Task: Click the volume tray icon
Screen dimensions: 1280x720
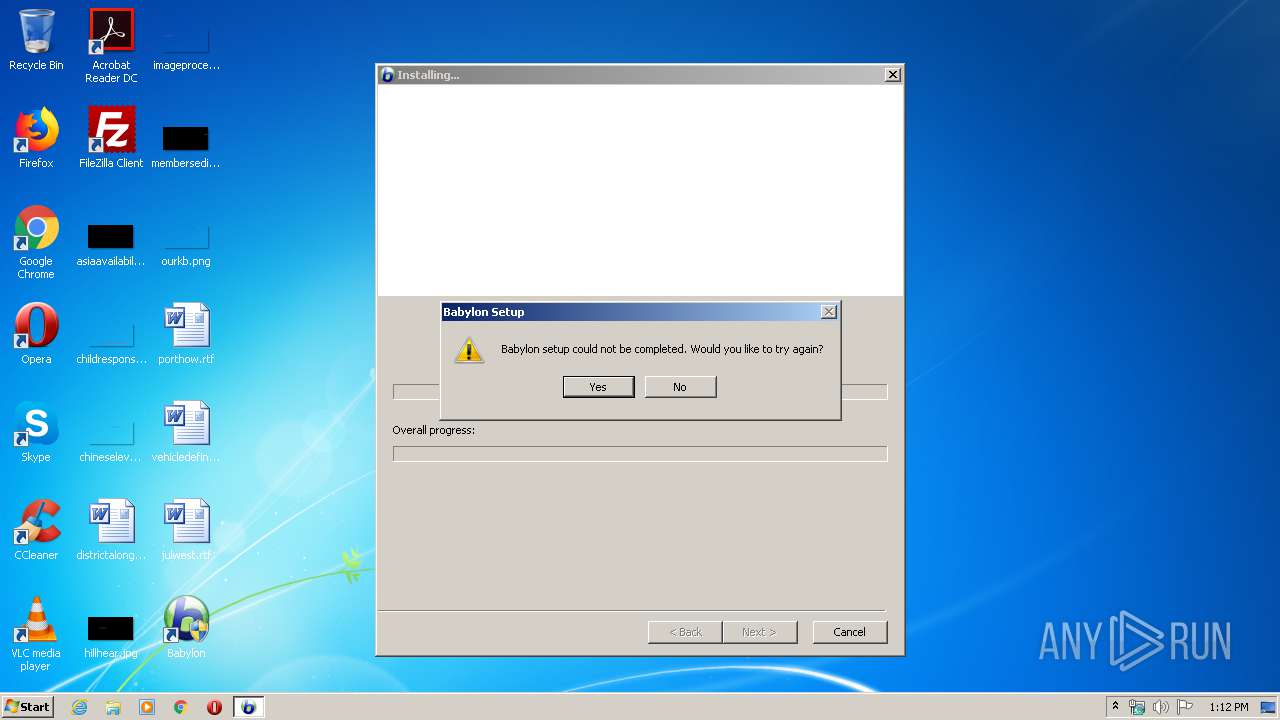Action: (x=1161, y=707)
